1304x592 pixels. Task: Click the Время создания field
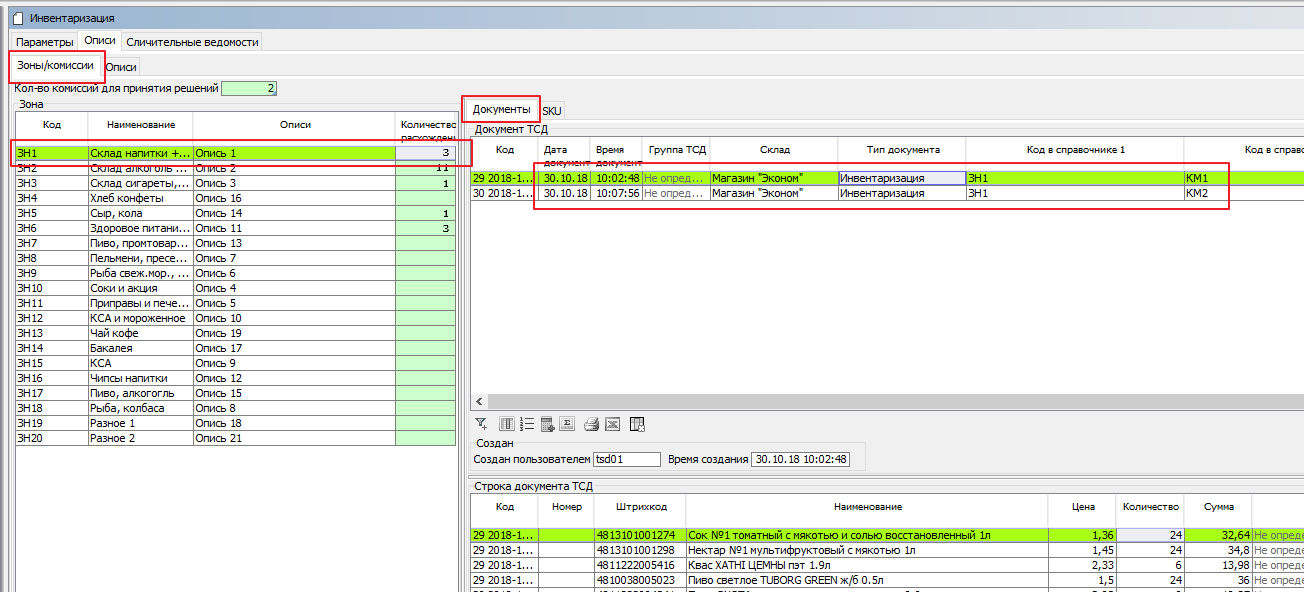801,459
